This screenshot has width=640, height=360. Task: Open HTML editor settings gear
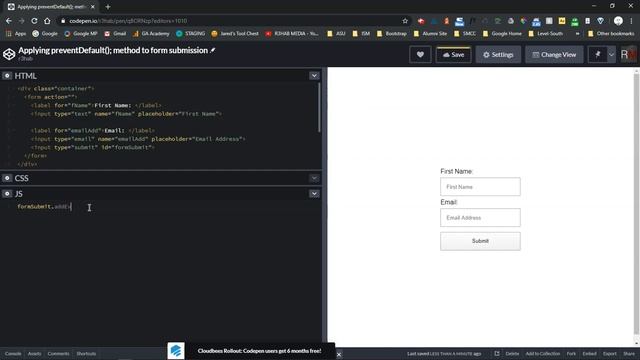(x=7, y=76)
